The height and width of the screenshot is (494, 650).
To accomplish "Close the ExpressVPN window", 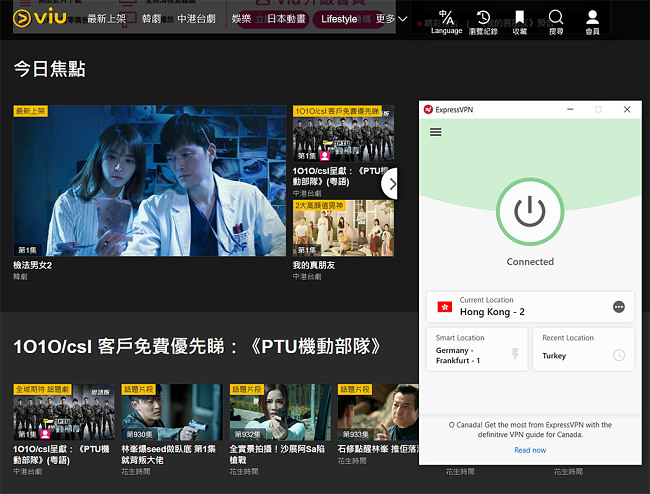I will pyautogui.click(x=627, y=109).
